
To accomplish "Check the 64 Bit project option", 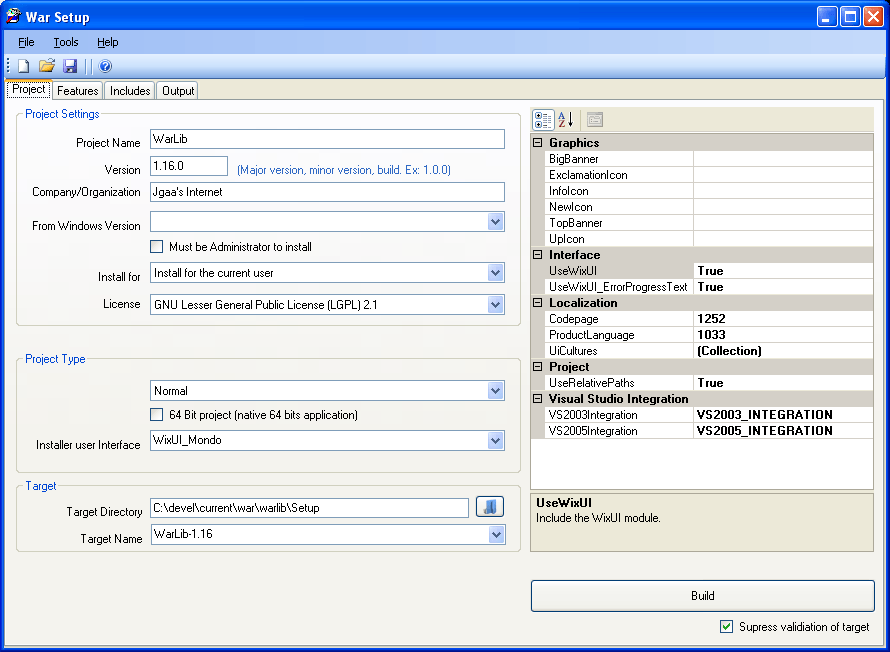I will pos(157,415).
